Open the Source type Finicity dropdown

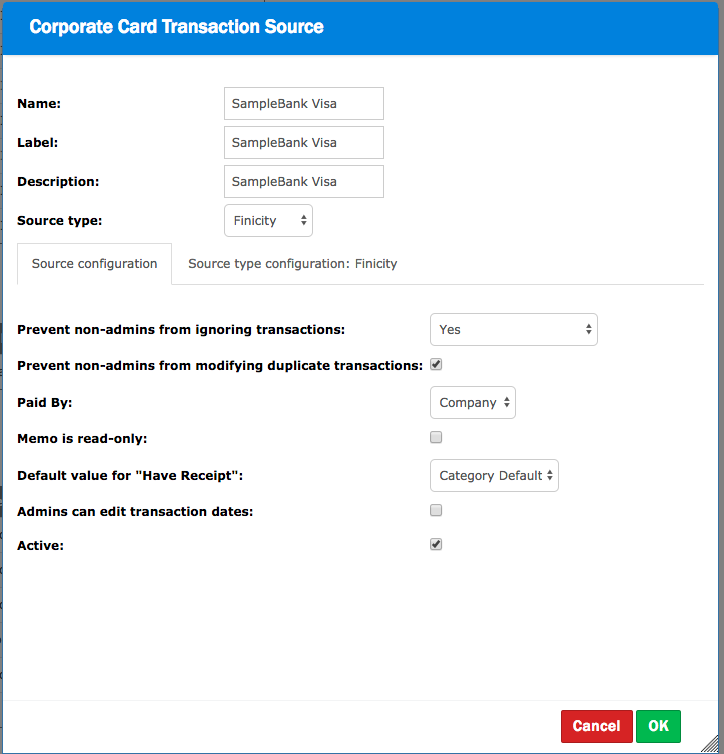268,221
